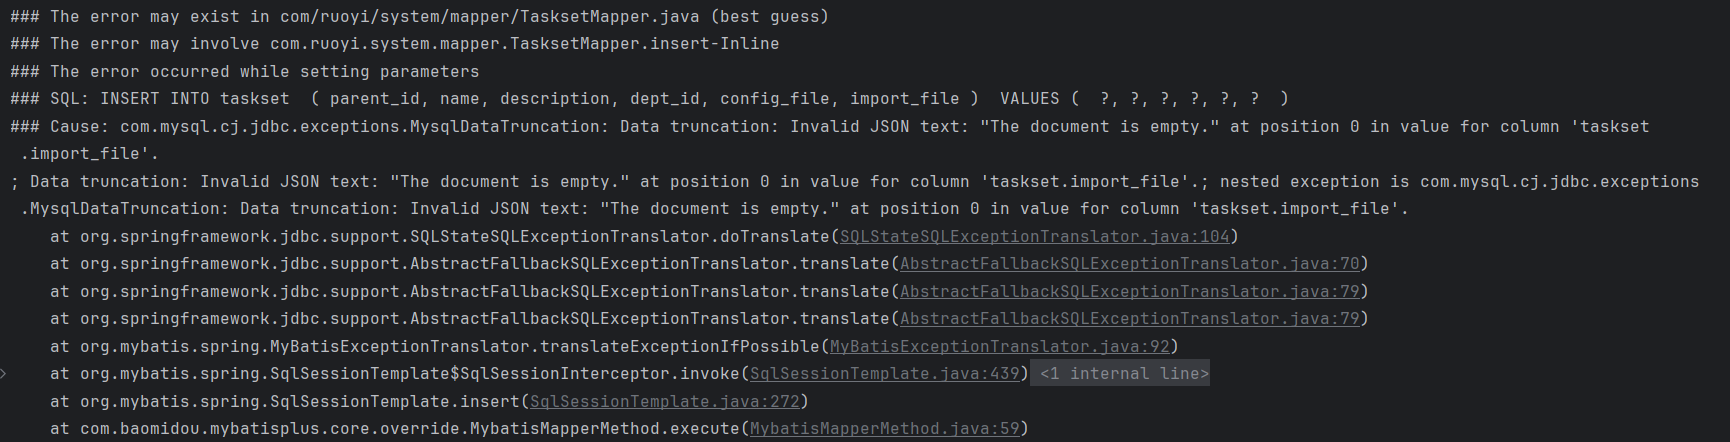Open SqlSessionTemplate.java:439 link
The width and height of the screenshot is (1730, 442).
(x=884, y=374)
